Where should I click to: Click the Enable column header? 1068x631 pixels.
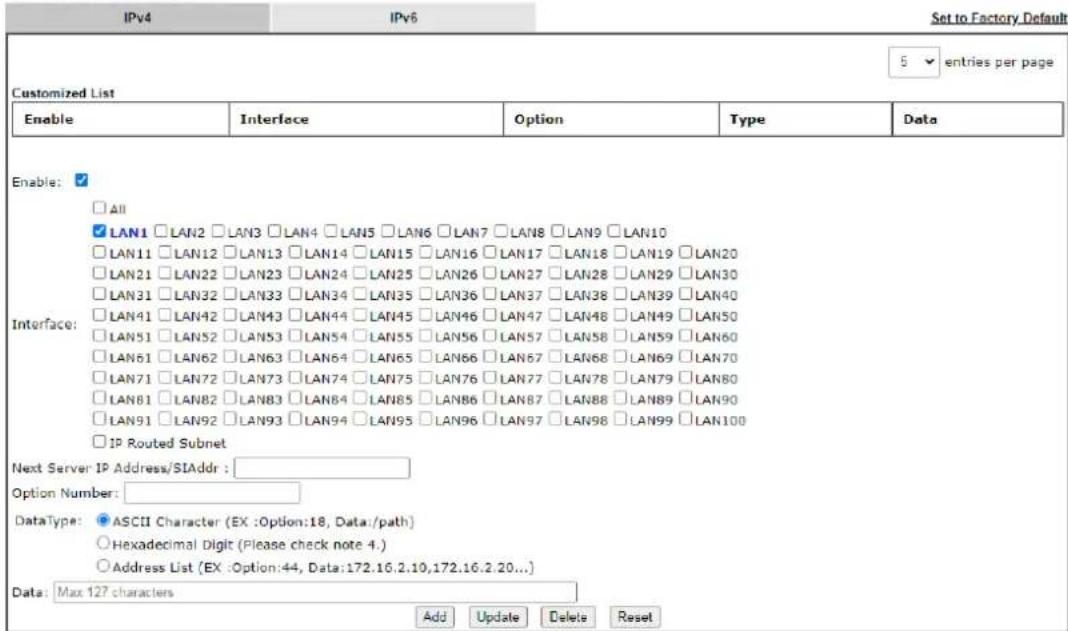121,119
